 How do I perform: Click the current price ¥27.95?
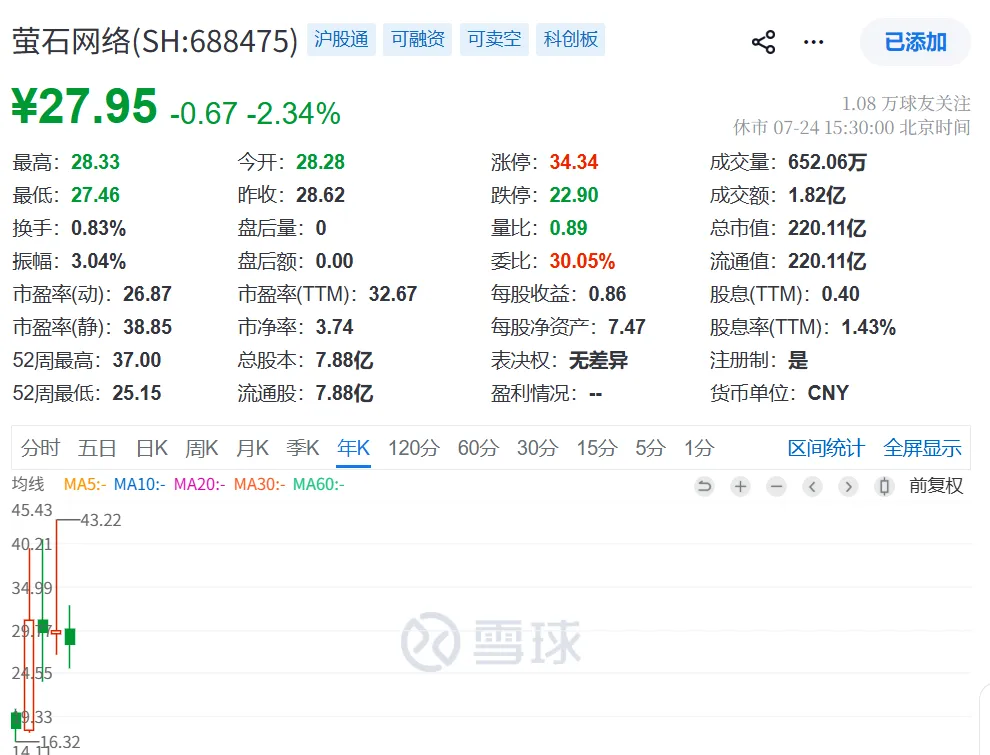pyautogui.click(x=84, y=105)
